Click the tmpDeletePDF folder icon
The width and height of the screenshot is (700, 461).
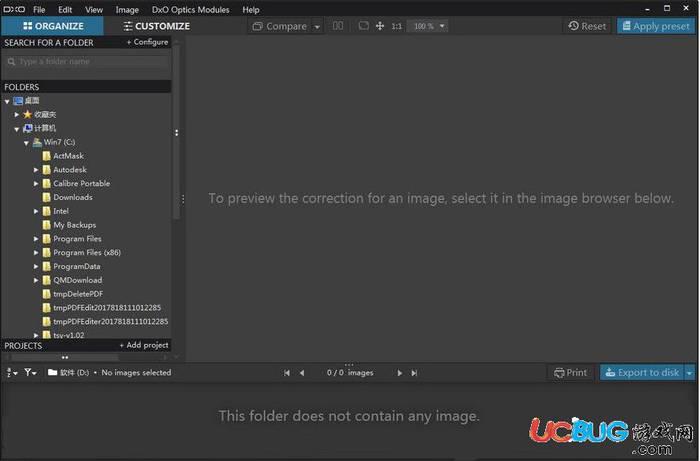(x=46, y=294)
